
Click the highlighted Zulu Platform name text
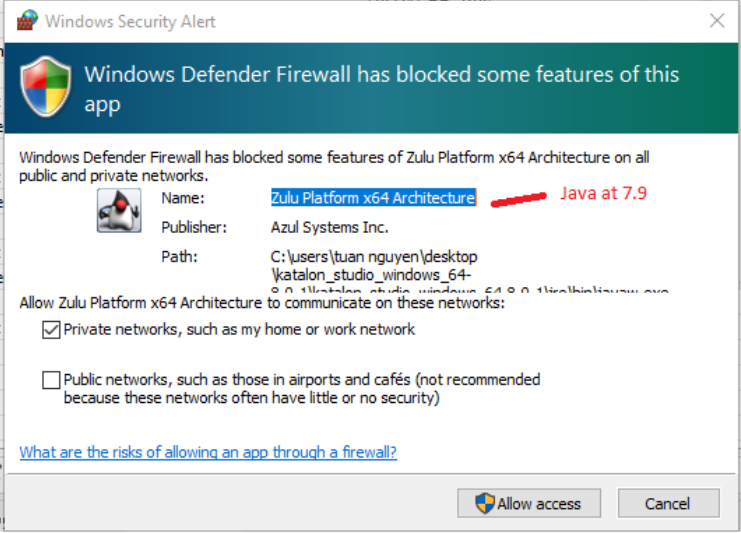tap(373, 198)
